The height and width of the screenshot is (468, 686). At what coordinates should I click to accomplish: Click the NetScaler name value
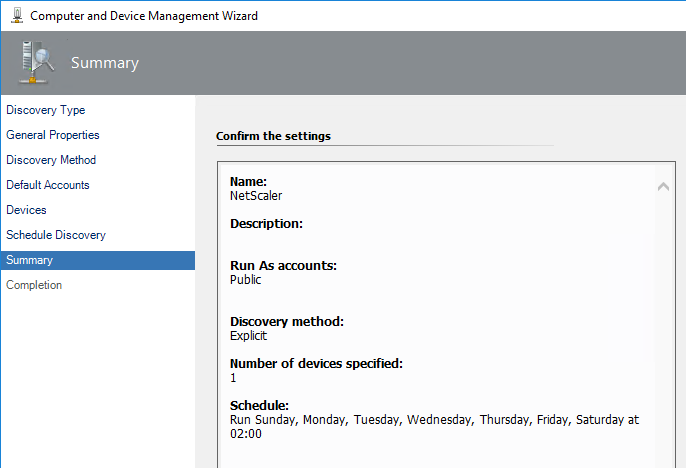(x=256, y=196)
